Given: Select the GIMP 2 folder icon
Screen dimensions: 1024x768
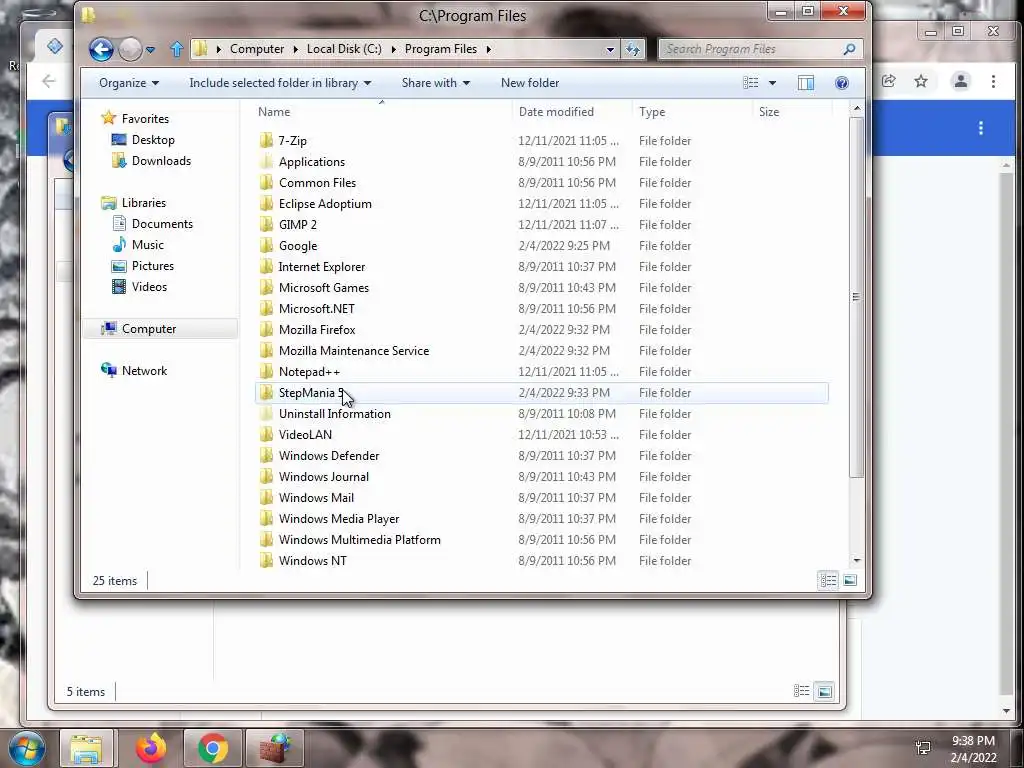Looking at the screenshot, I should [x=266, y=225].
